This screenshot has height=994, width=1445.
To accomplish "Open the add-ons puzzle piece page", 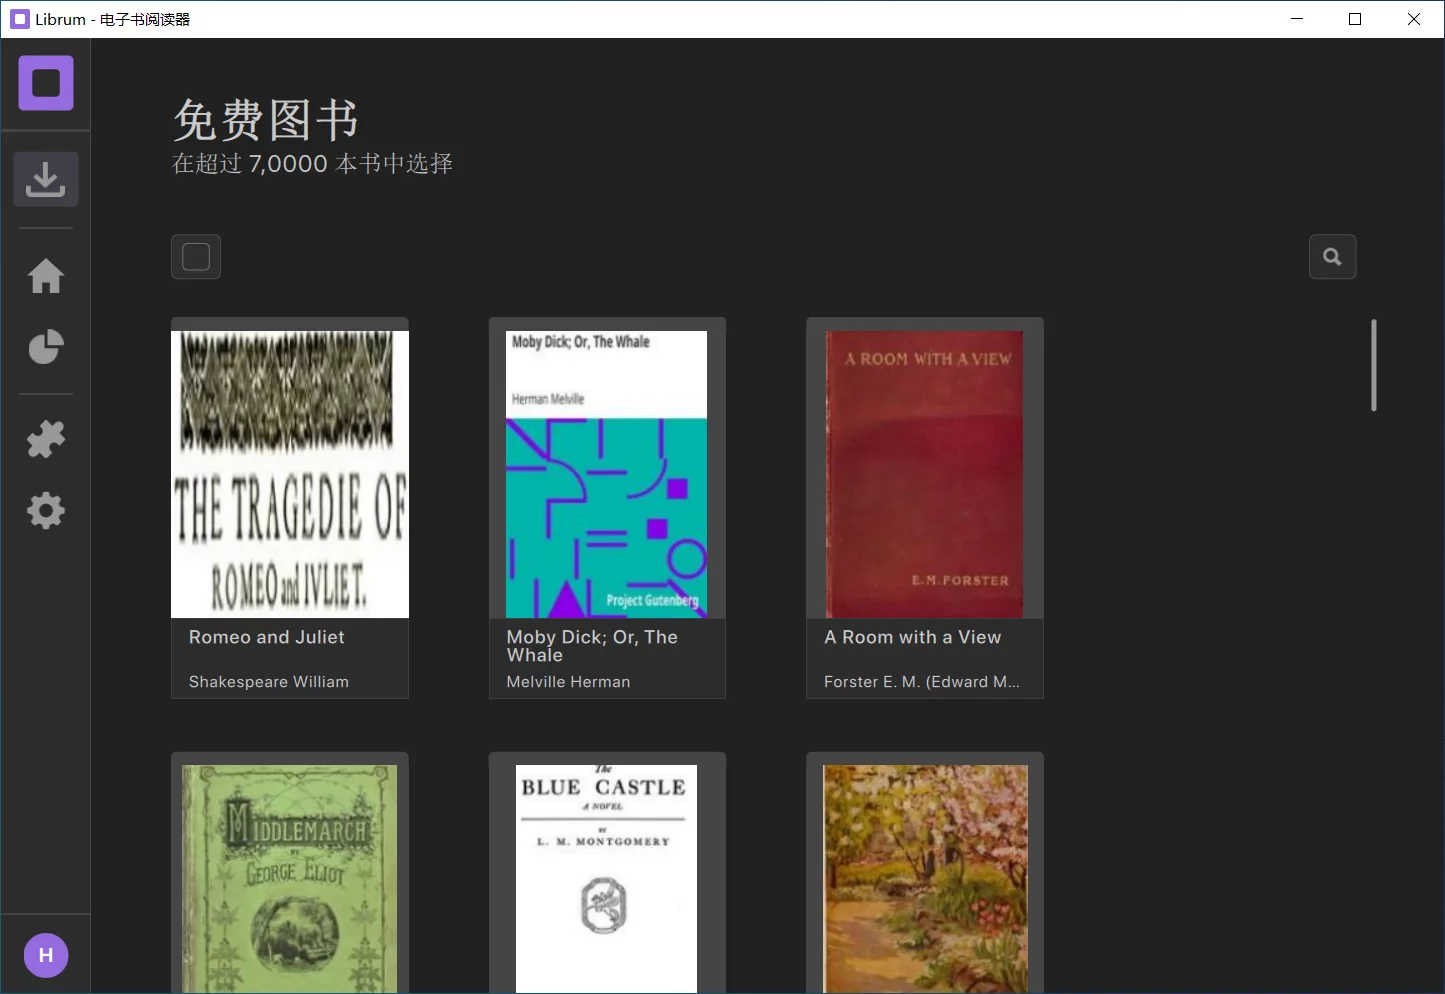I will 46,439.
